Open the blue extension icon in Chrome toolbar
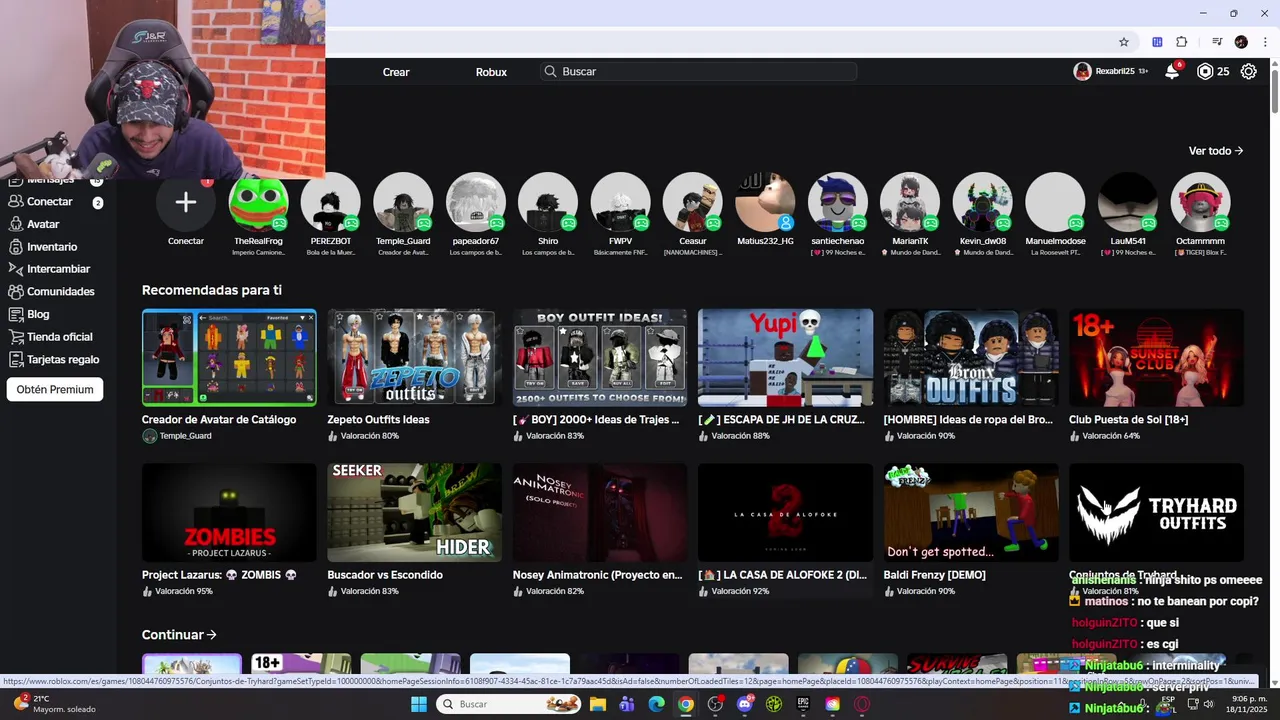Image resolution: width=1280 pixels, height=720 pixels. (x=1157, y=42)
